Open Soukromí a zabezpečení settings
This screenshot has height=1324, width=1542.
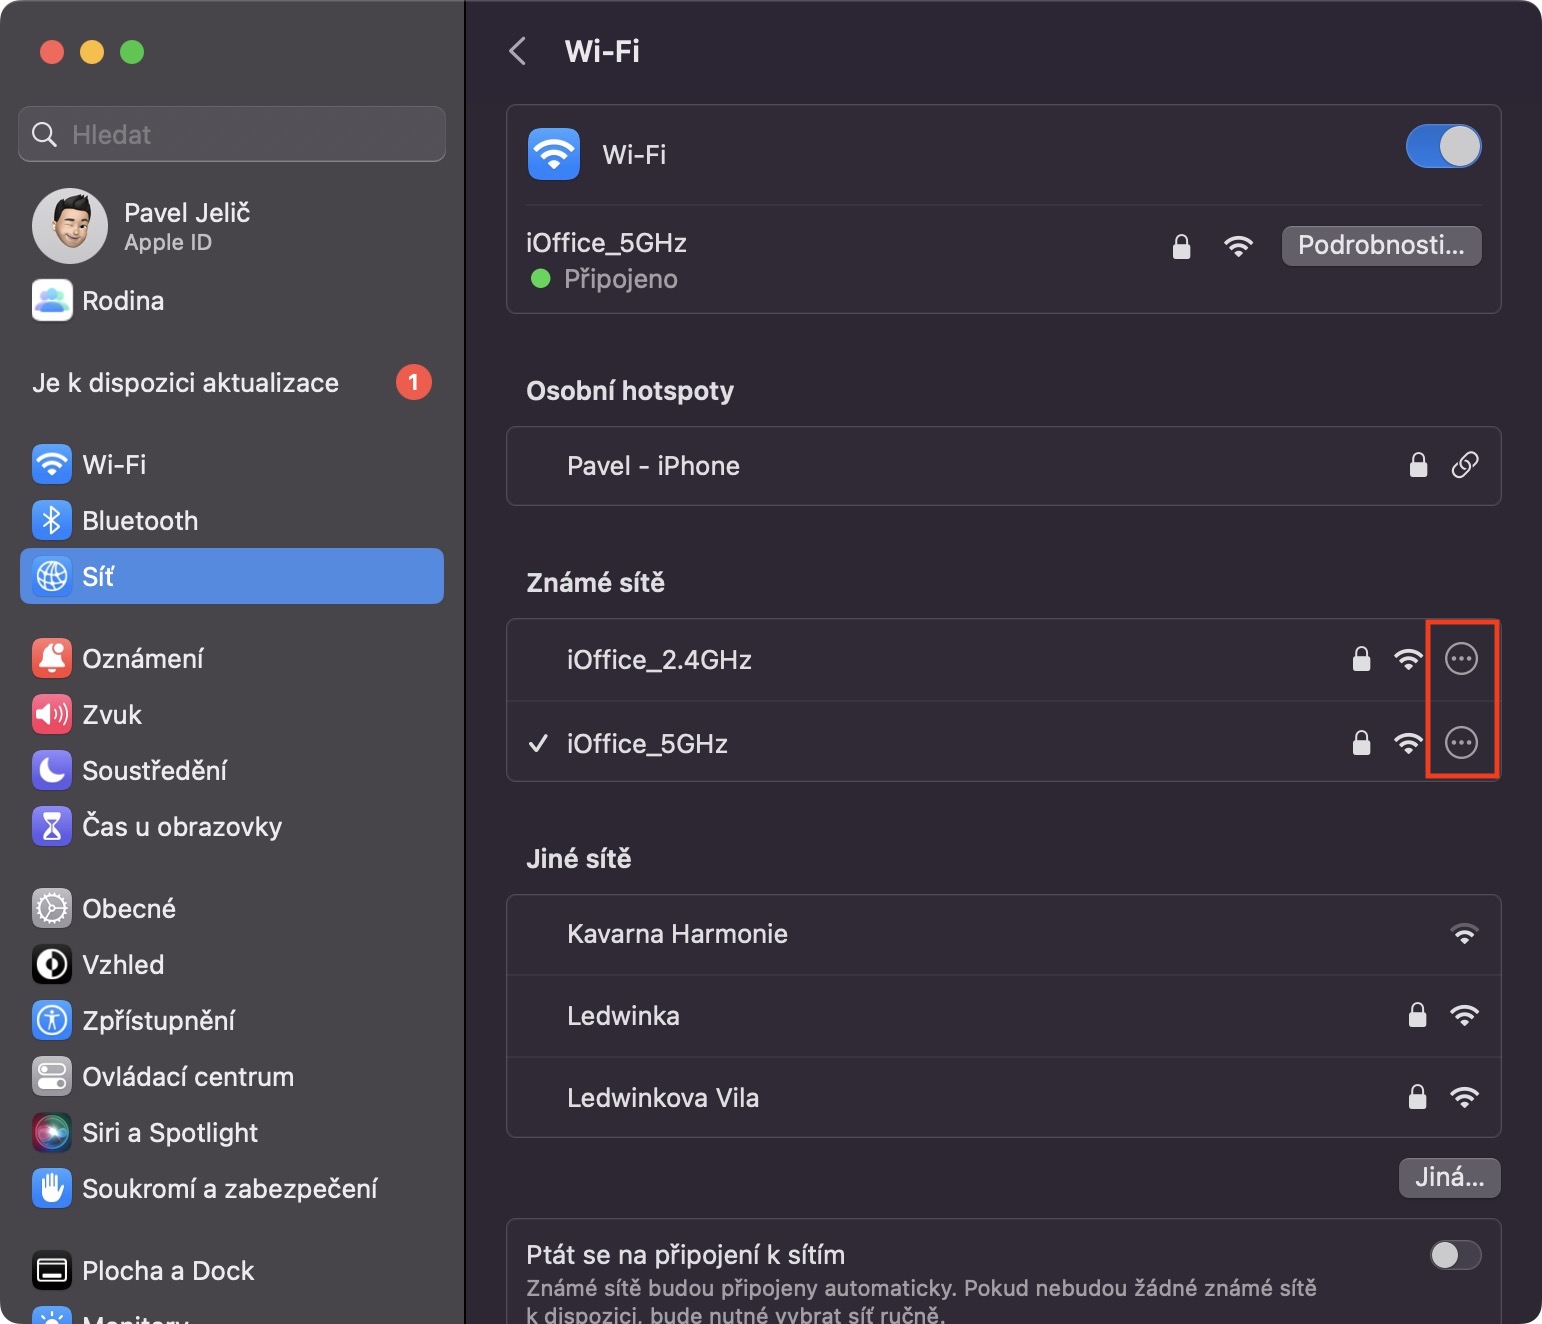[x=229, y=1189]
